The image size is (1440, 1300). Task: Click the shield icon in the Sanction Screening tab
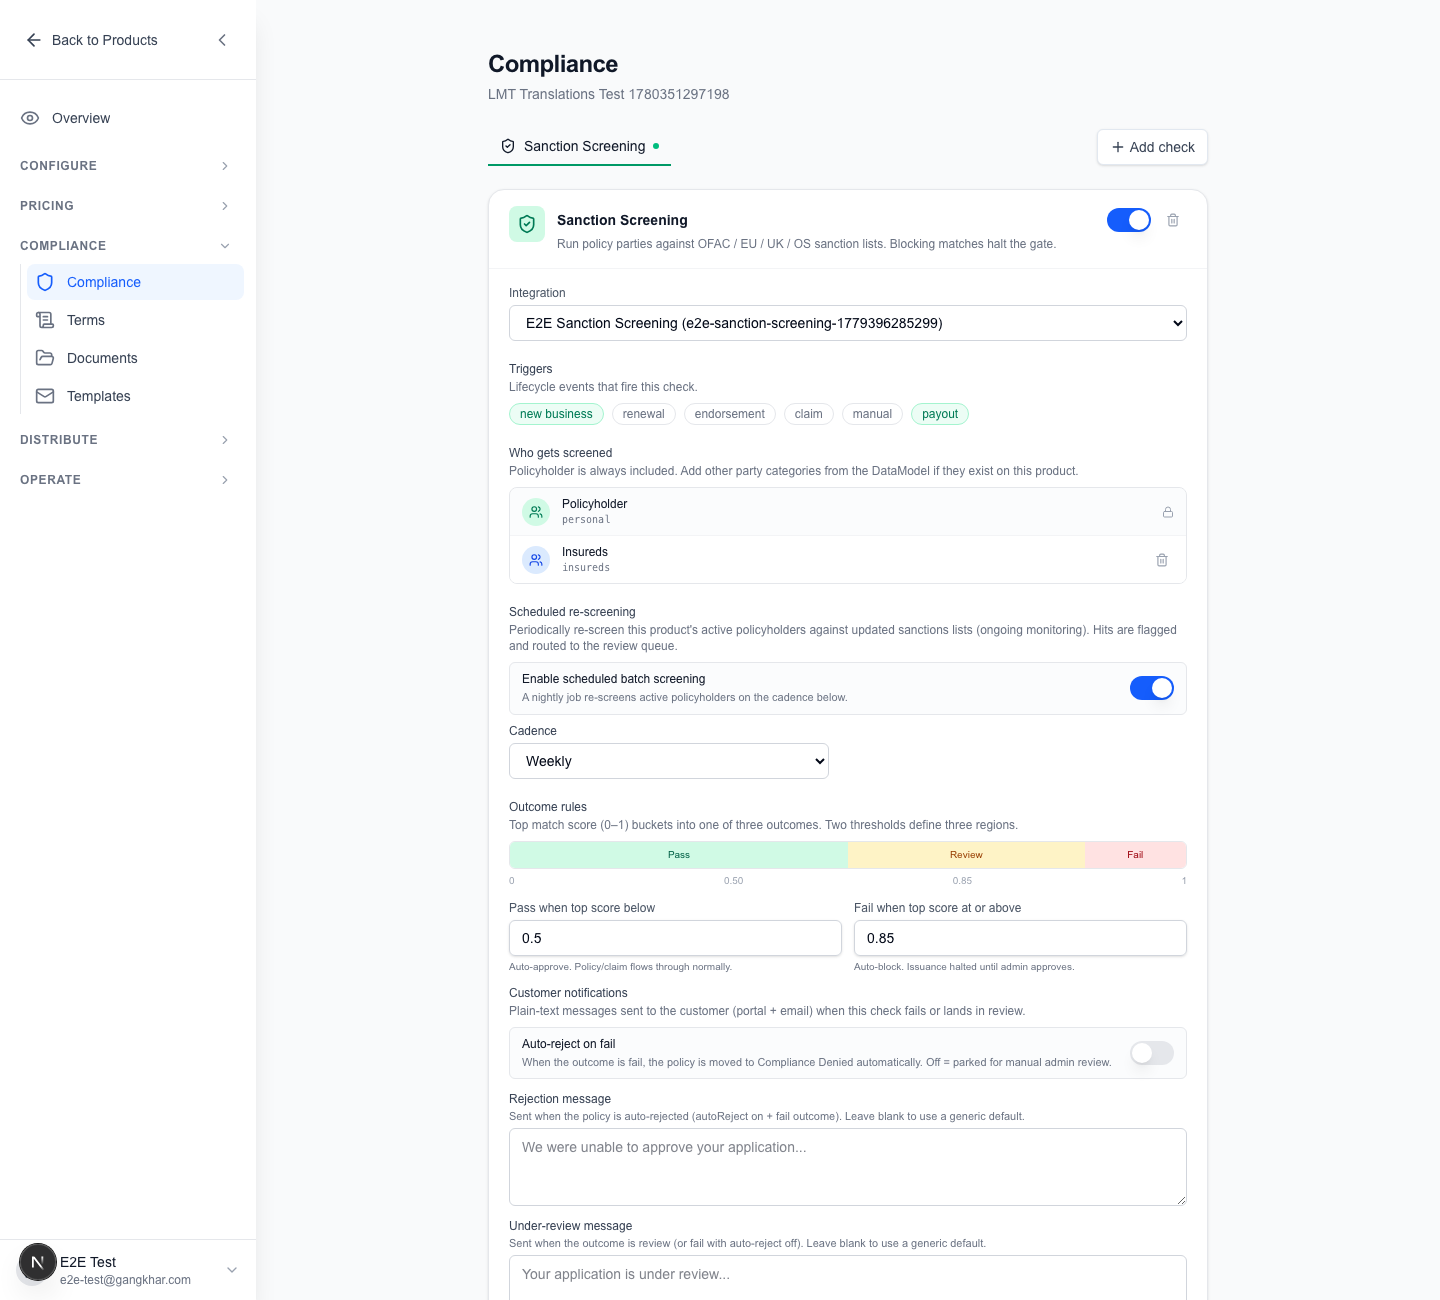(x=508, y=146)
